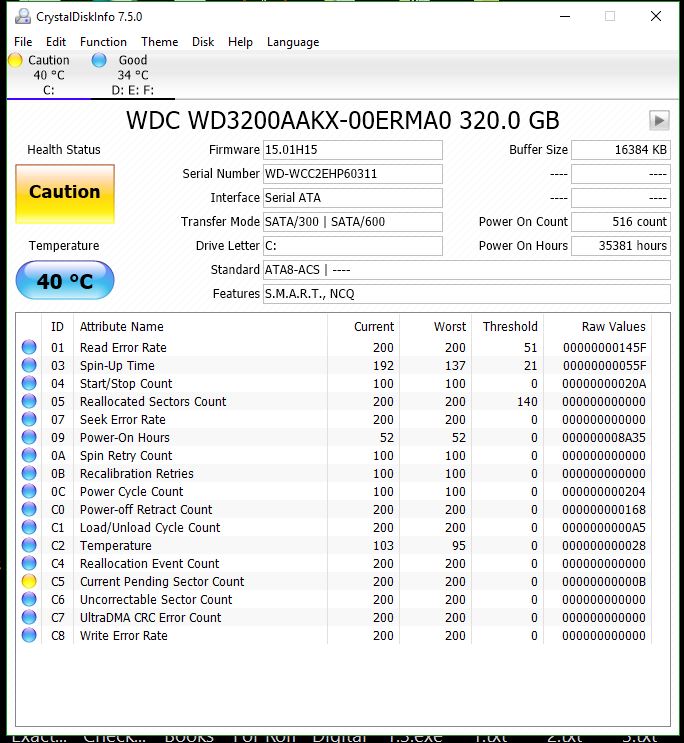This screenshot has width=684, height=743.
Task: Open the File menu
Action: 23,42
